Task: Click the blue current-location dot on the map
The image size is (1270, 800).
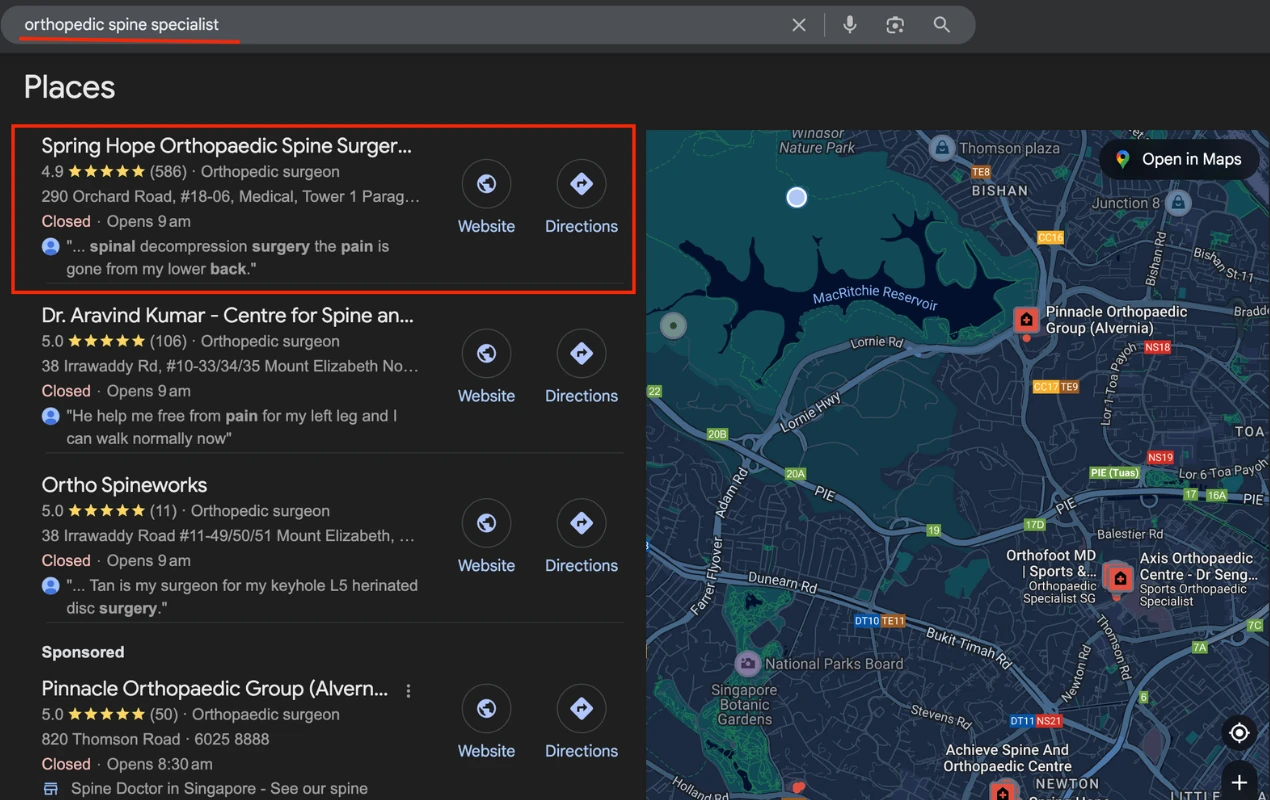Action: [796, 198]
